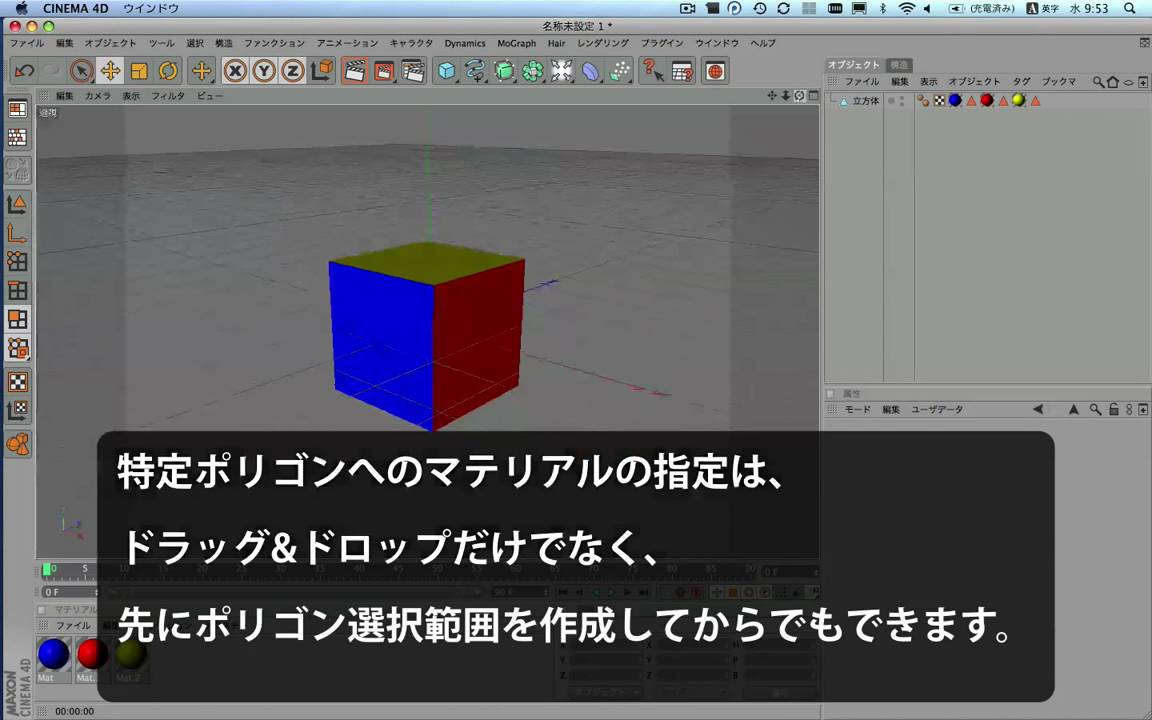The width and height of the screenshot is (1152, 720).
Task: Open the spline tools dropdown
Action: pyautogui.click(x=475, y=71)
